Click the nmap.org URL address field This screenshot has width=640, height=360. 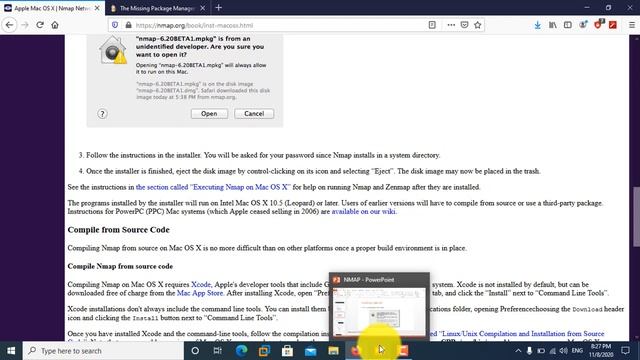tap(278, 25)
